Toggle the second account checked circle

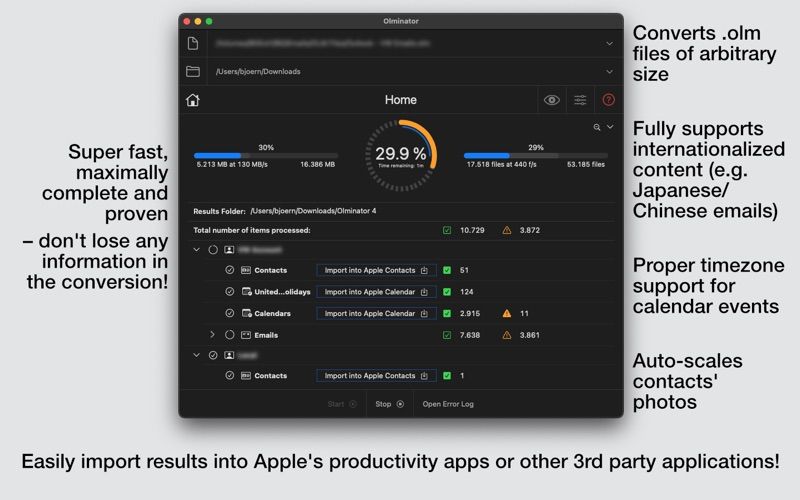[213, 355]
